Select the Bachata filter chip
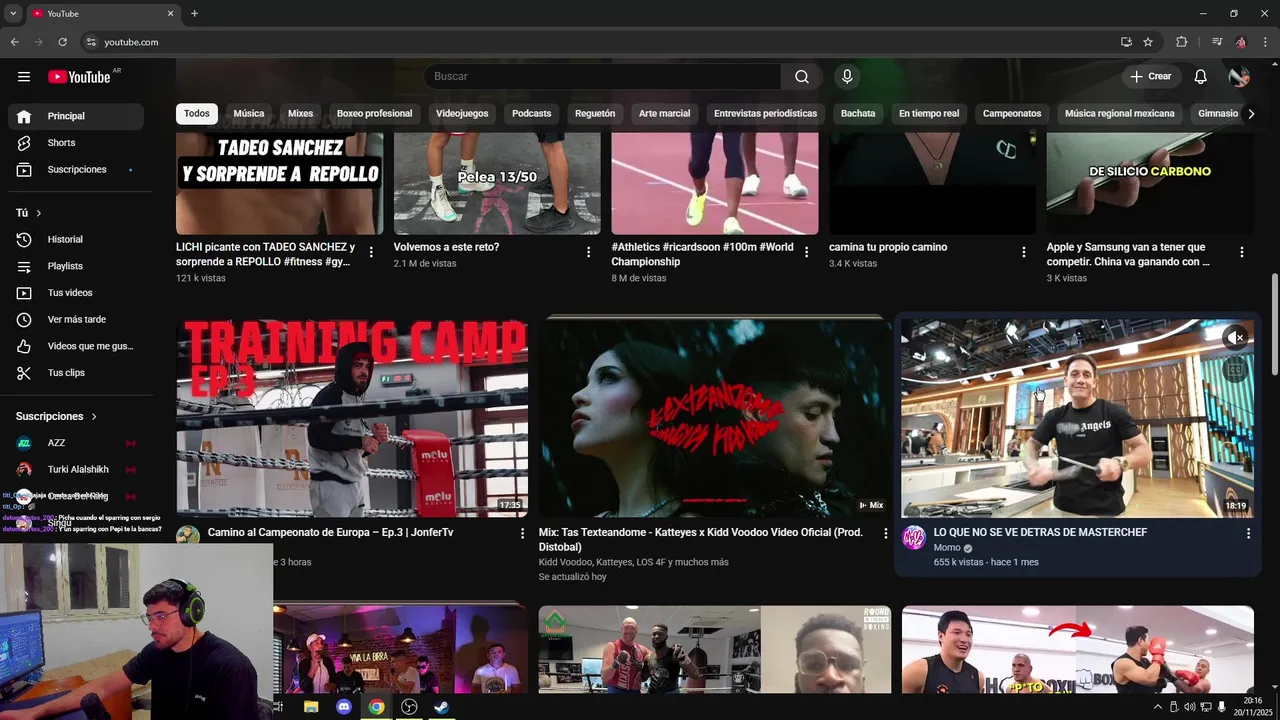This screenshot has width=1280, height=720. tap(858, 114)
